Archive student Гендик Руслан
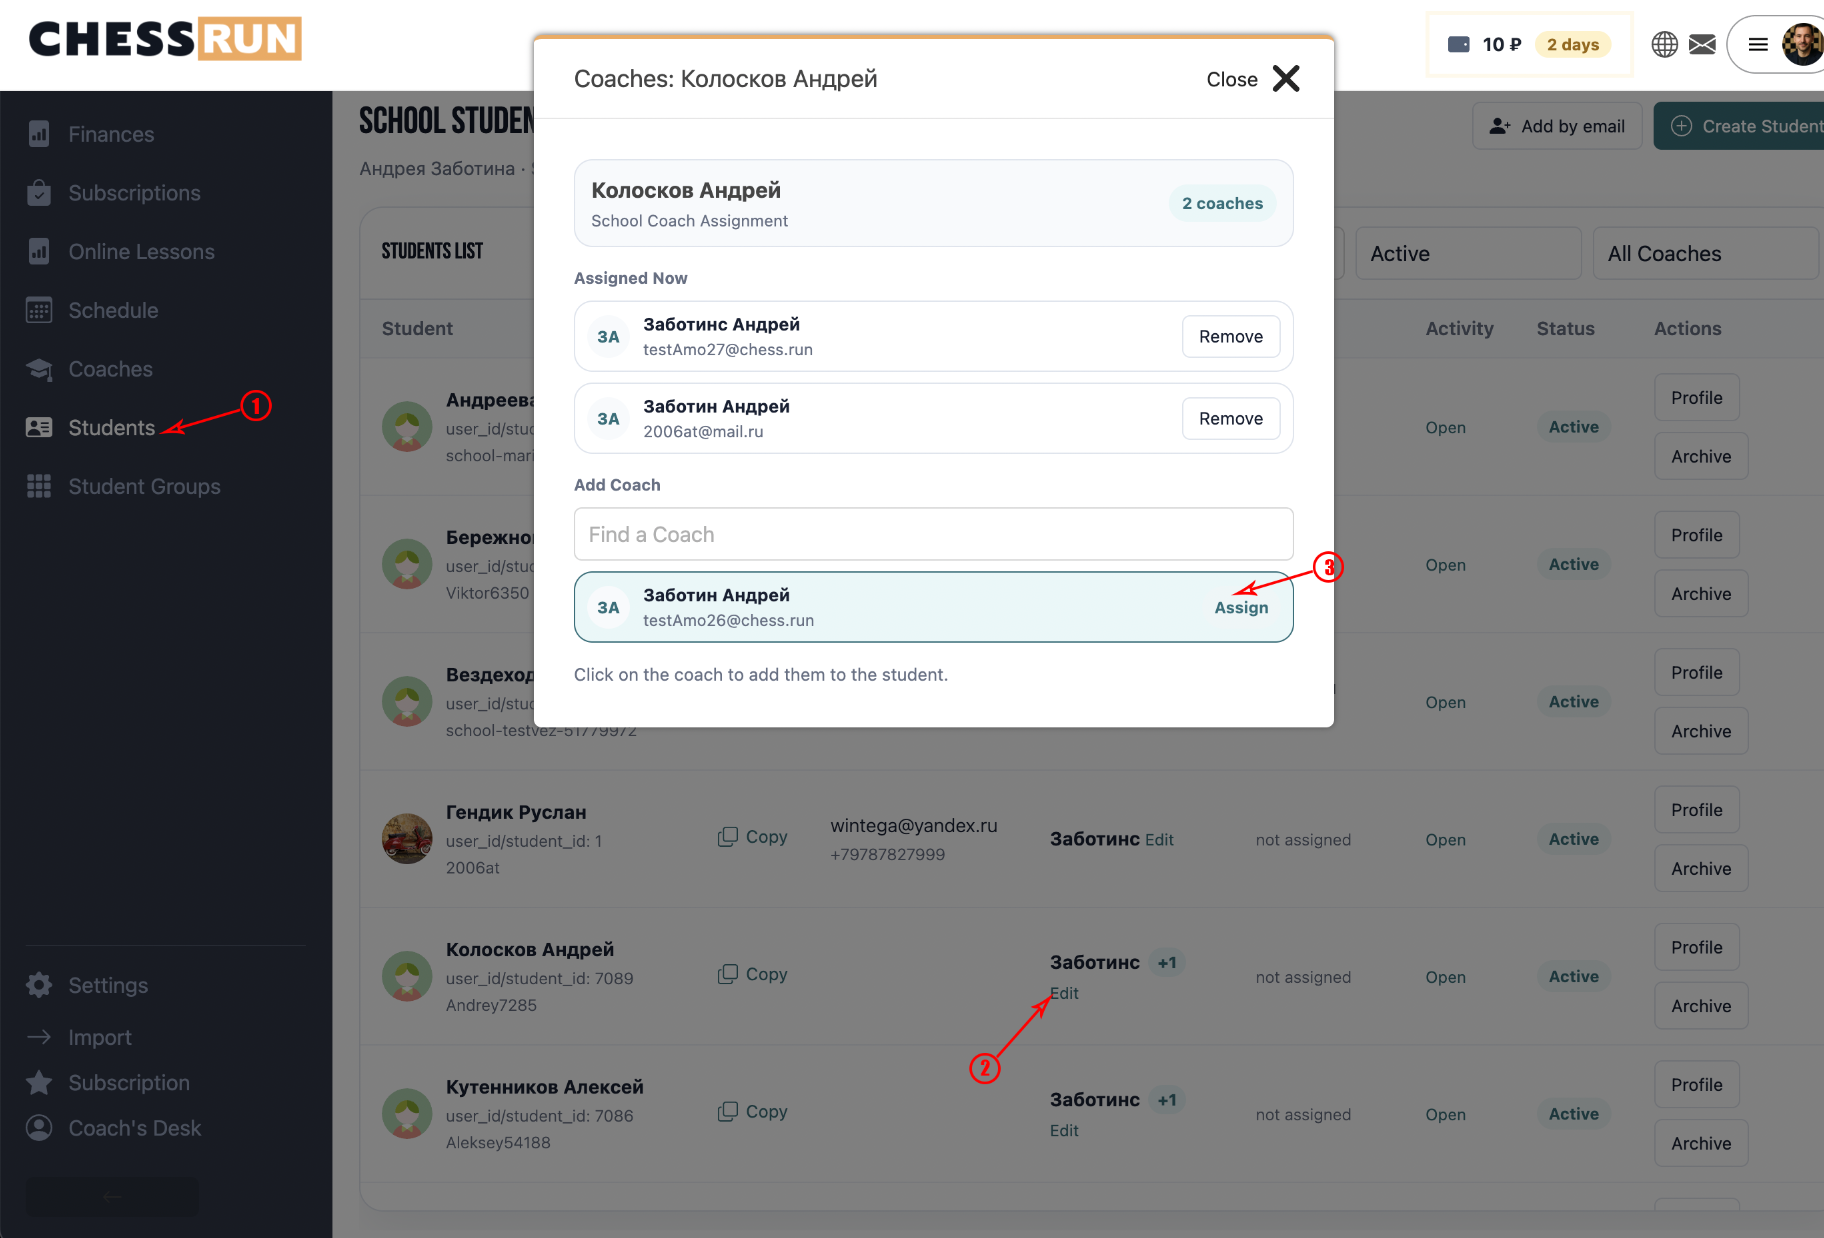Image resolution: width=1824 pixels, height=1238 pixels. [x=1701, y=869]
